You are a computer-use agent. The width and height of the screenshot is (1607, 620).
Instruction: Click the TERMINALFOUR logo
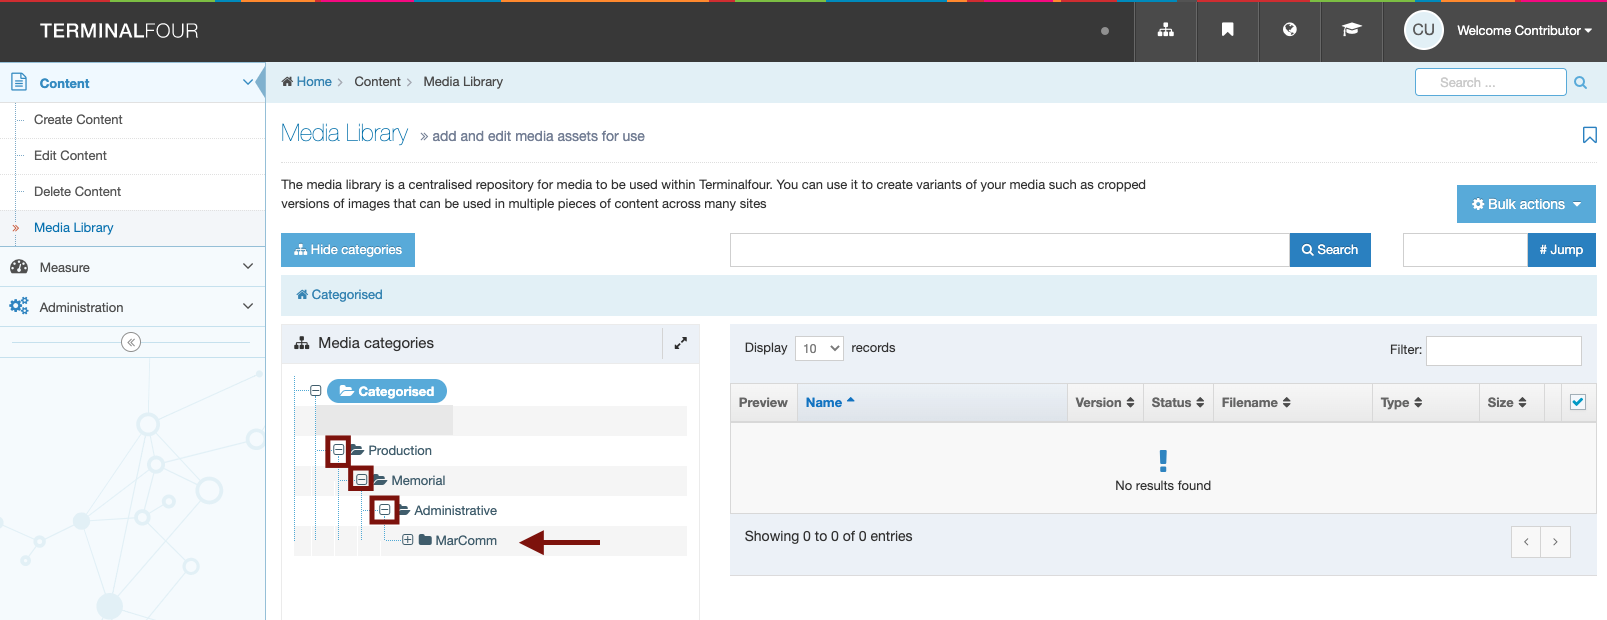[x=119, y=31]
